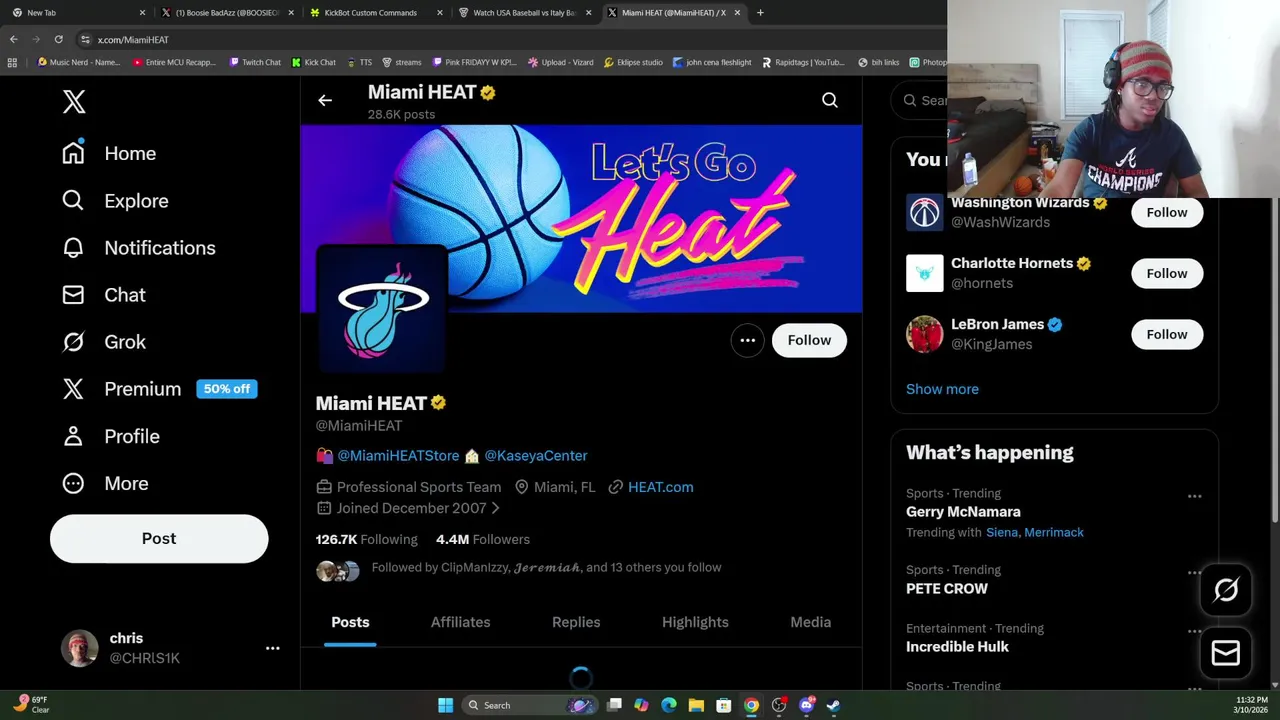1280x720 pixels.
Task: Open File Explorer from the taskbar
Action: coord(696,705)
